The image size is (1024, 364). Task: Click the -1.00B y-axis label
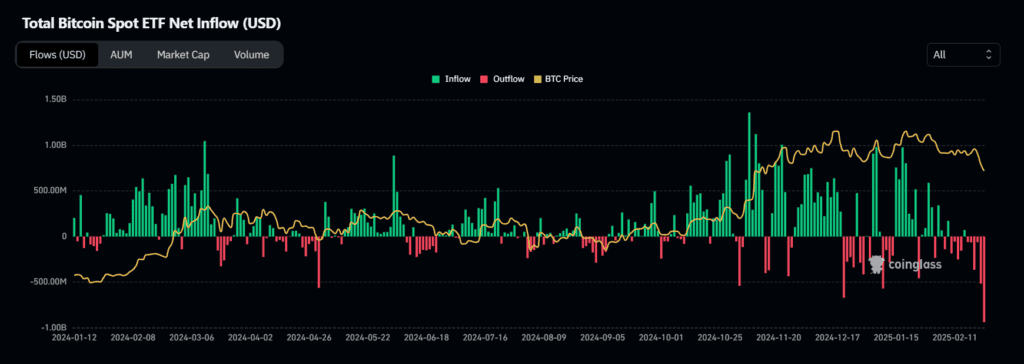click(x=53, y=328)
